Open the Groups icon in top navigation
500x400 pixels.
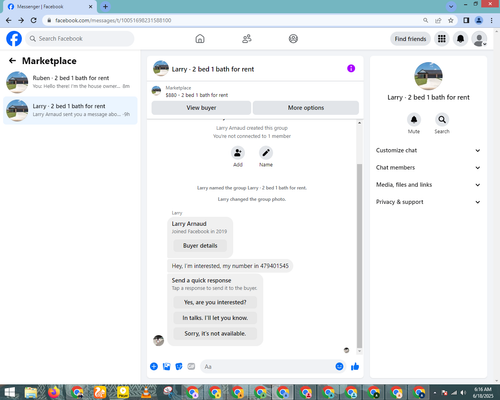tap(293, 39)
